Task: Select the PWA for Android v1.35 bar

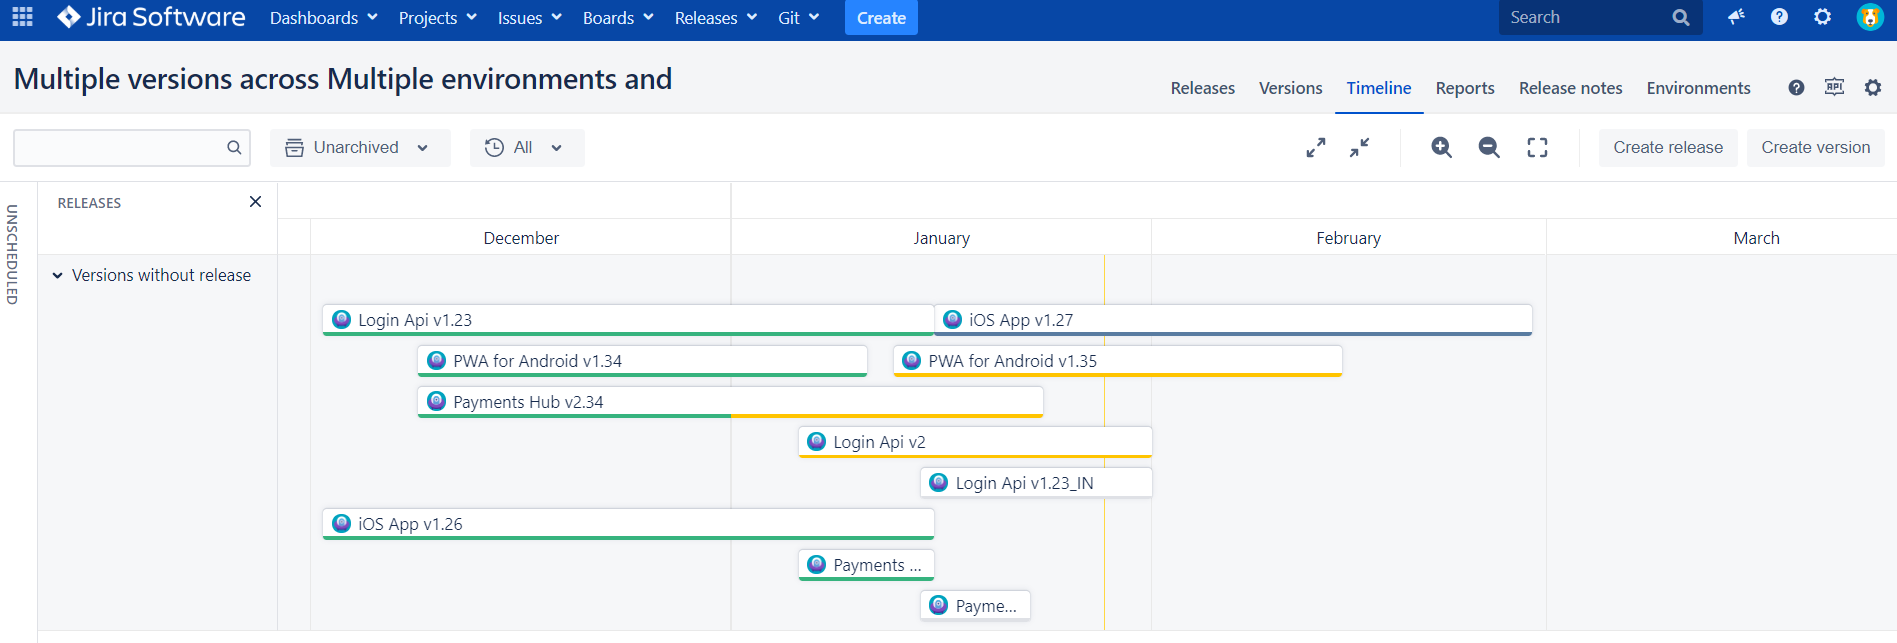Action: pyautogui.click(x=1117, y=361)
